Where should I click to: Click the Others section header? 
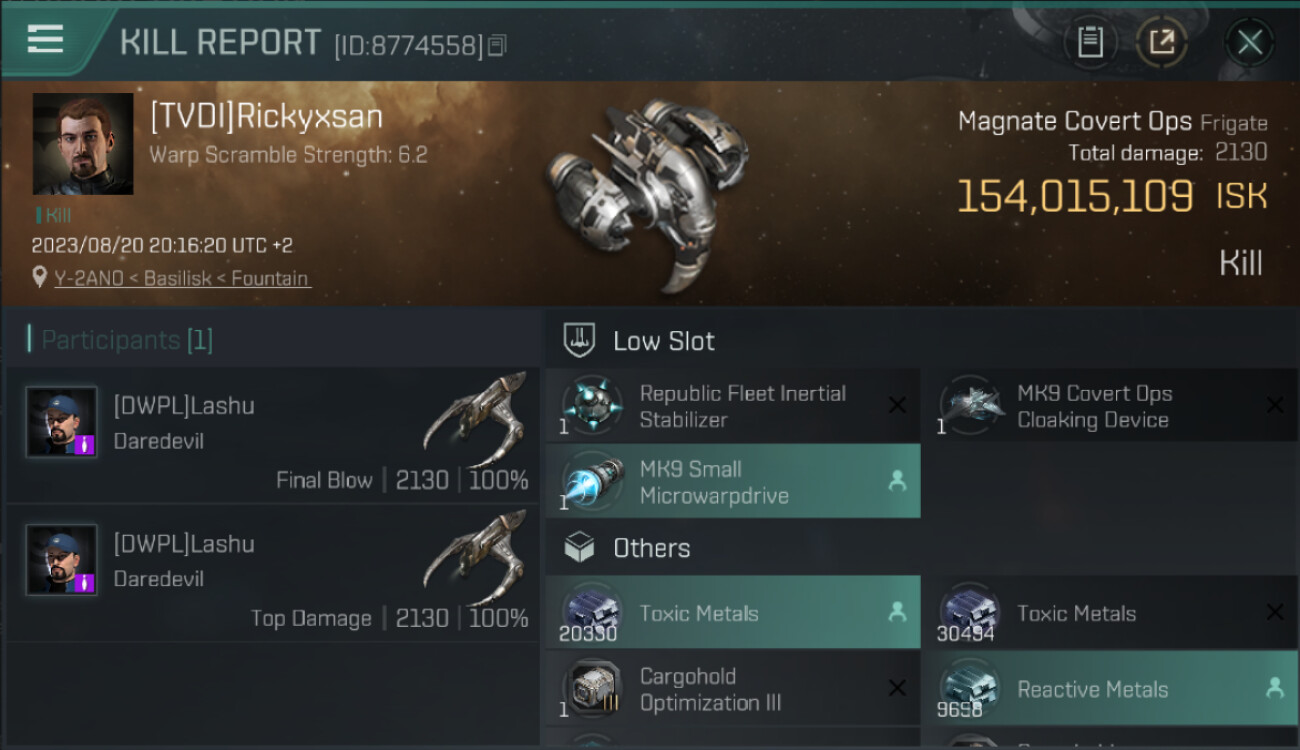[651, 548]
